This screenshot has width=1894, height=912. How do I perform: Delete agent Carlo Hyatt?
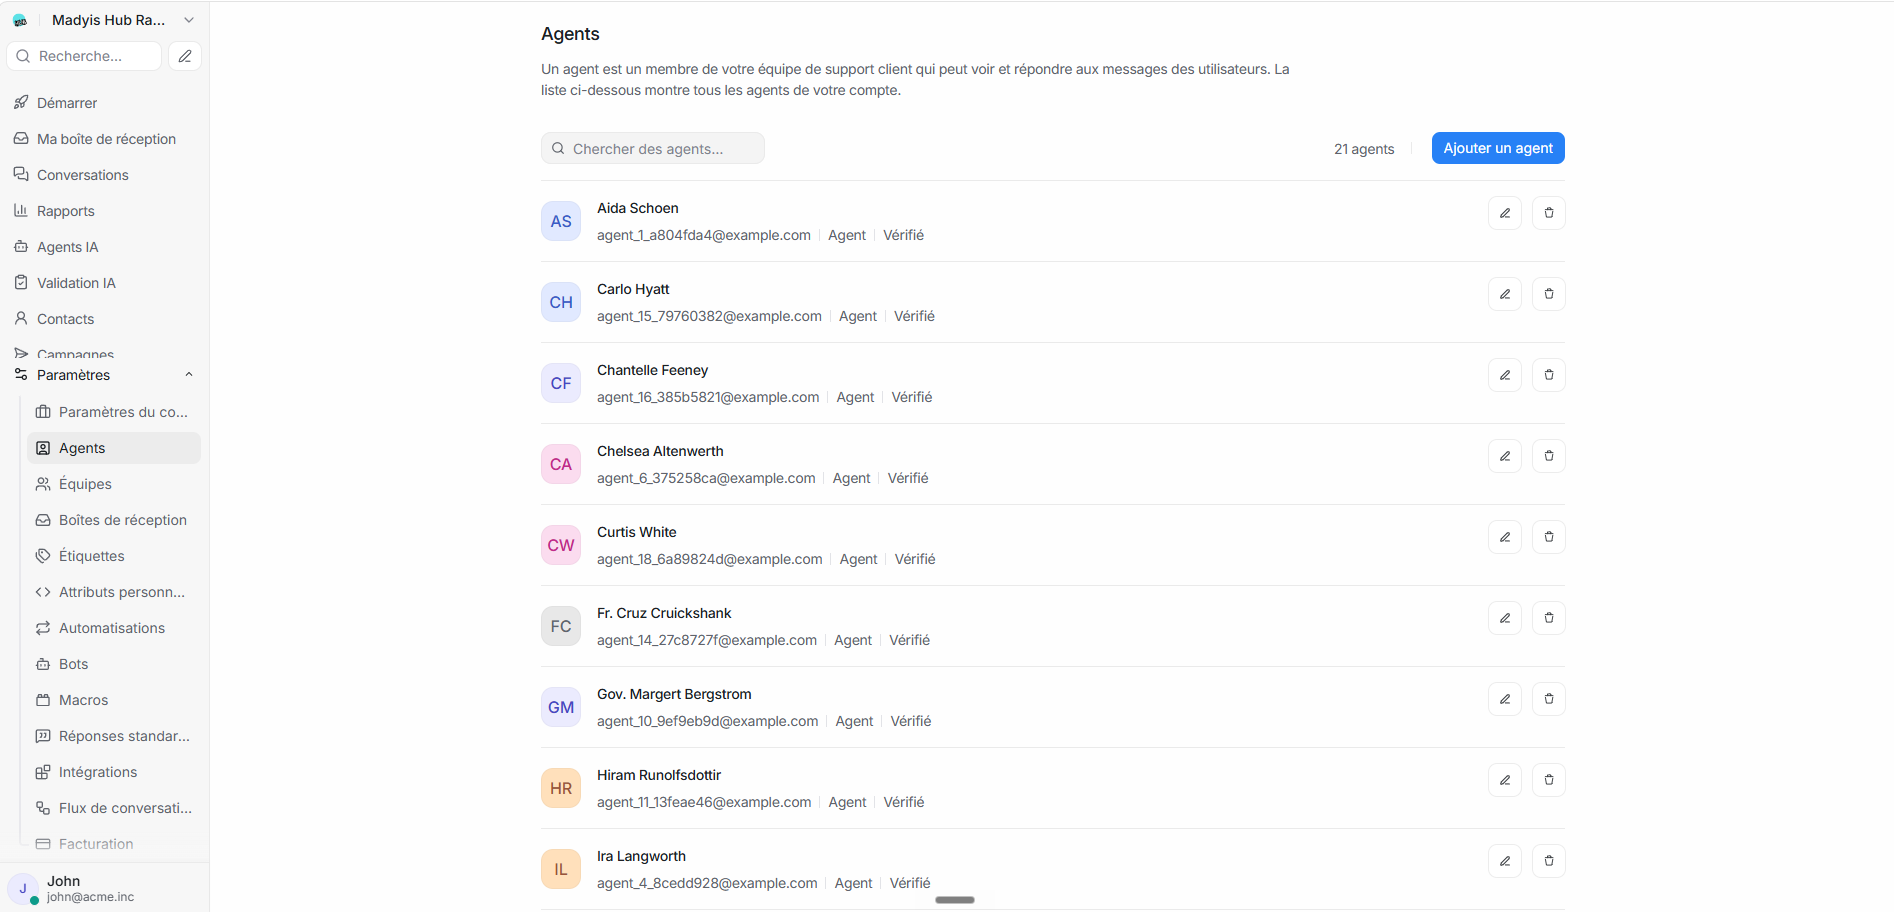[1549, 294]
